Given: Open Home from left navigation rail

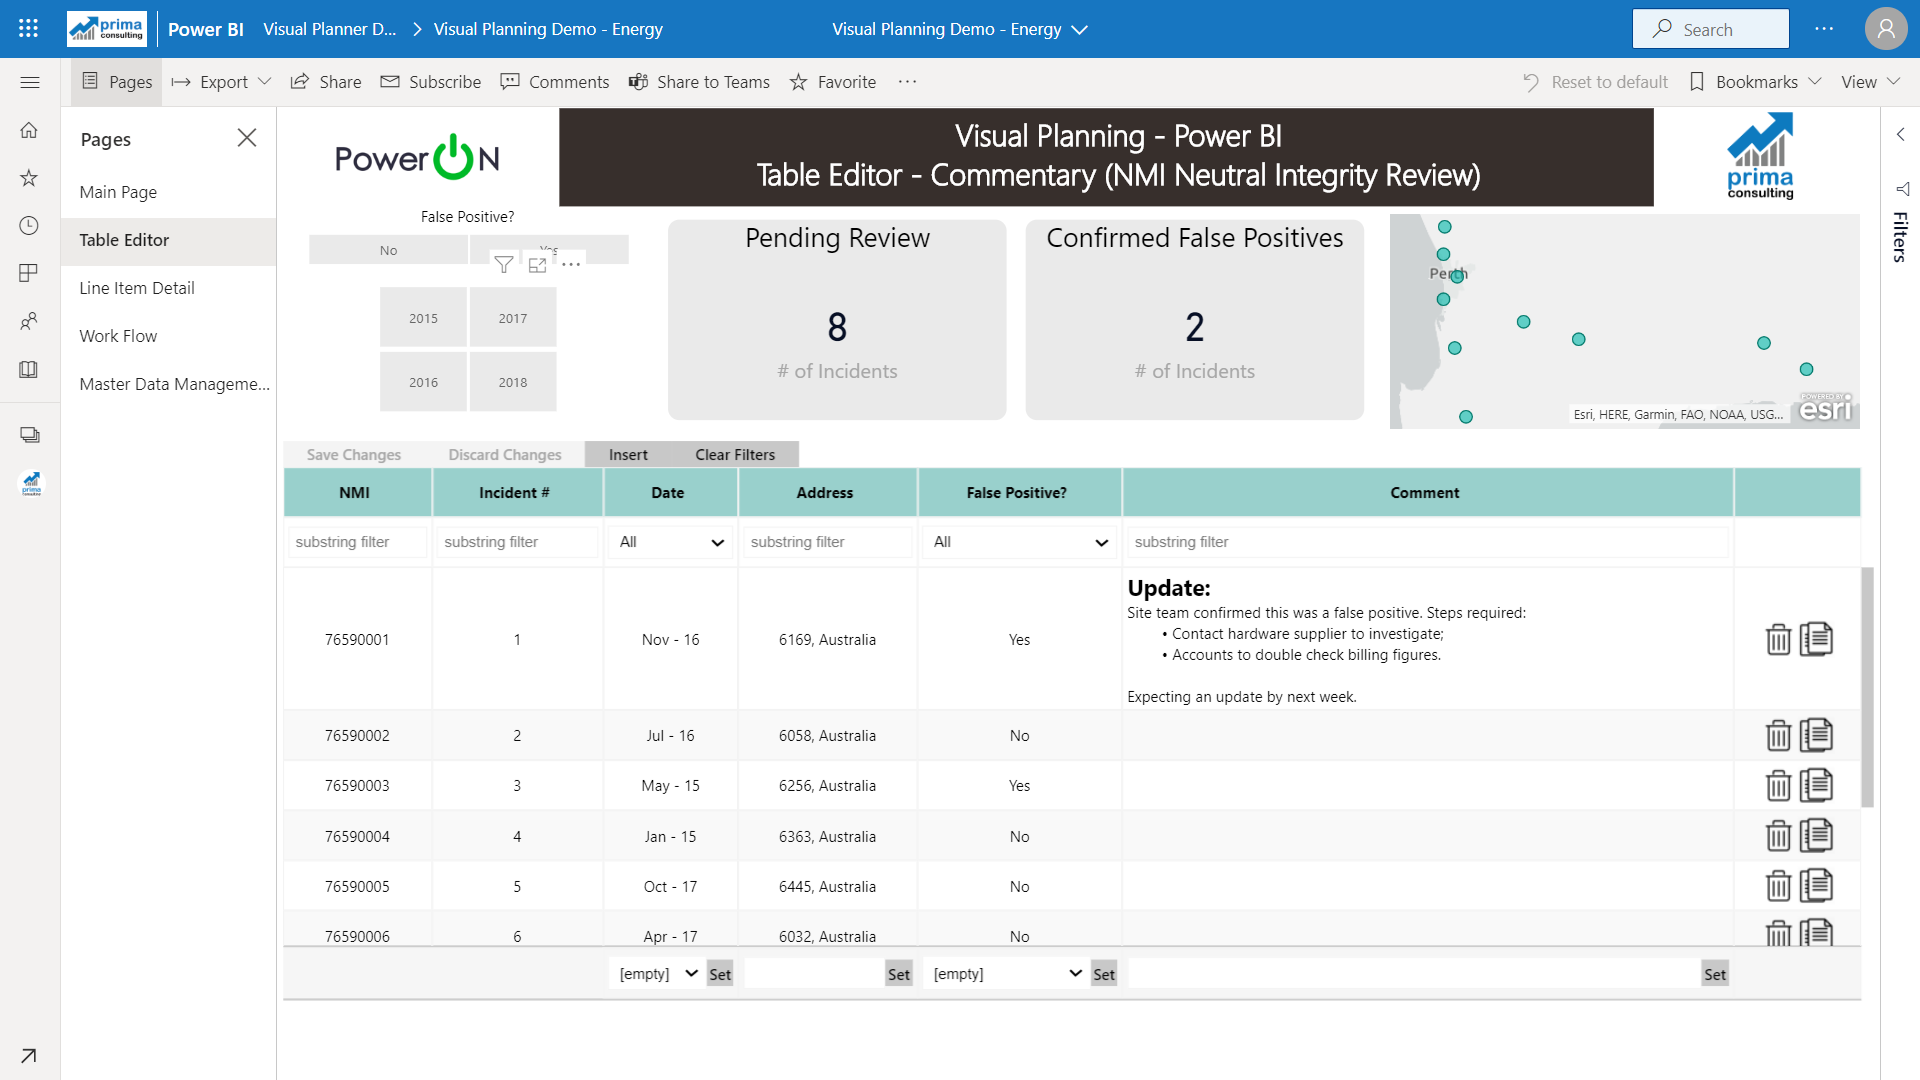Looking at the screenshot, I should point(29,130).
